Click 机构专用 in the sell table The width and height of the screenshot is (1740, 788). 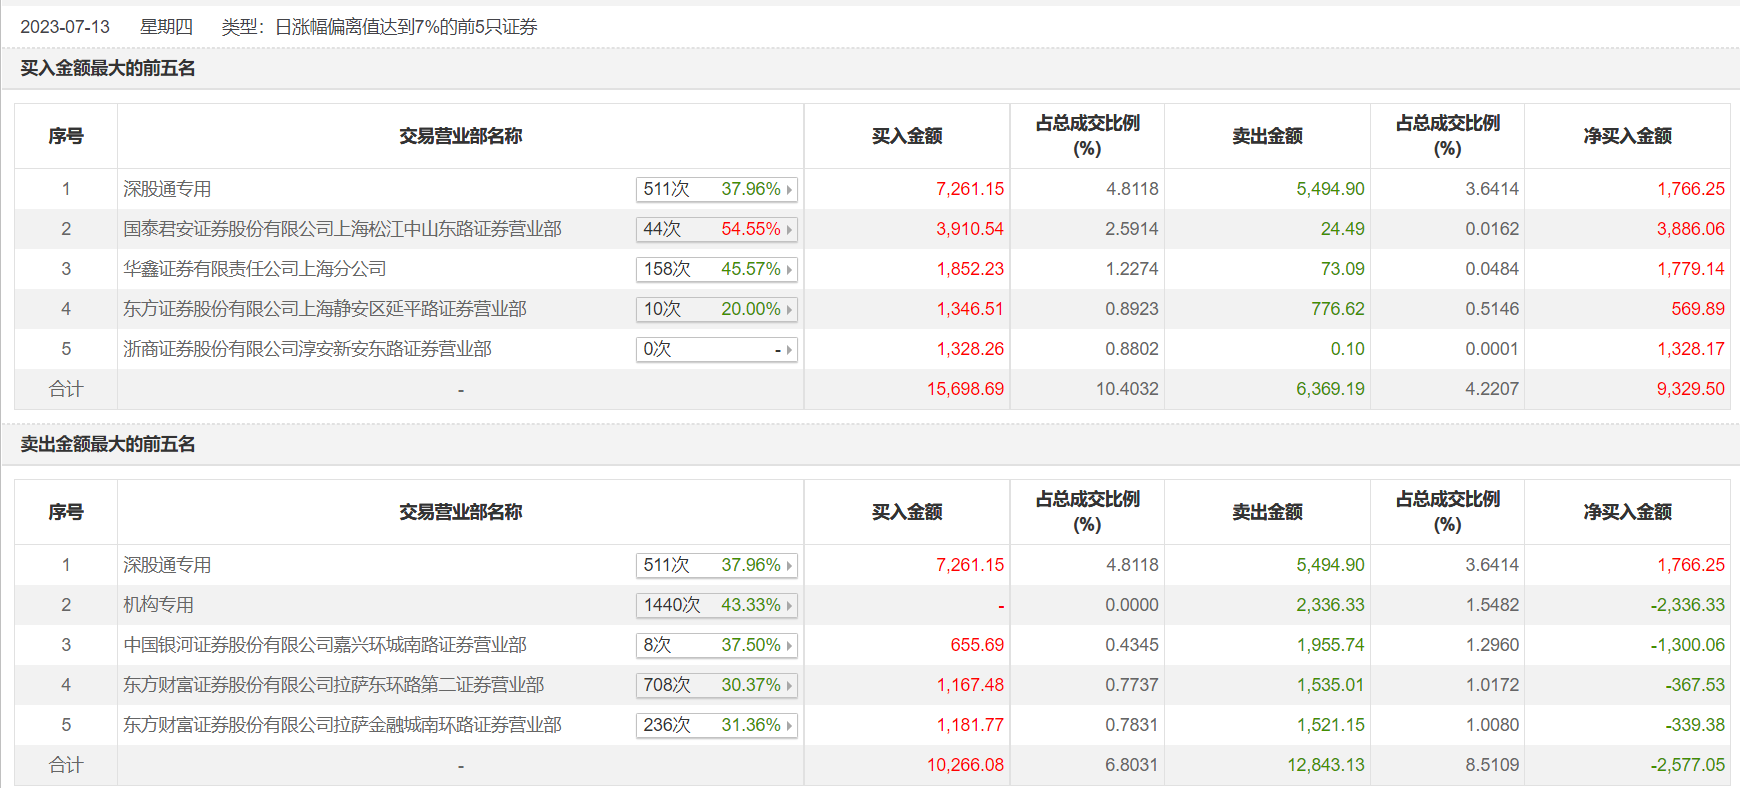[x=158, y=605]
